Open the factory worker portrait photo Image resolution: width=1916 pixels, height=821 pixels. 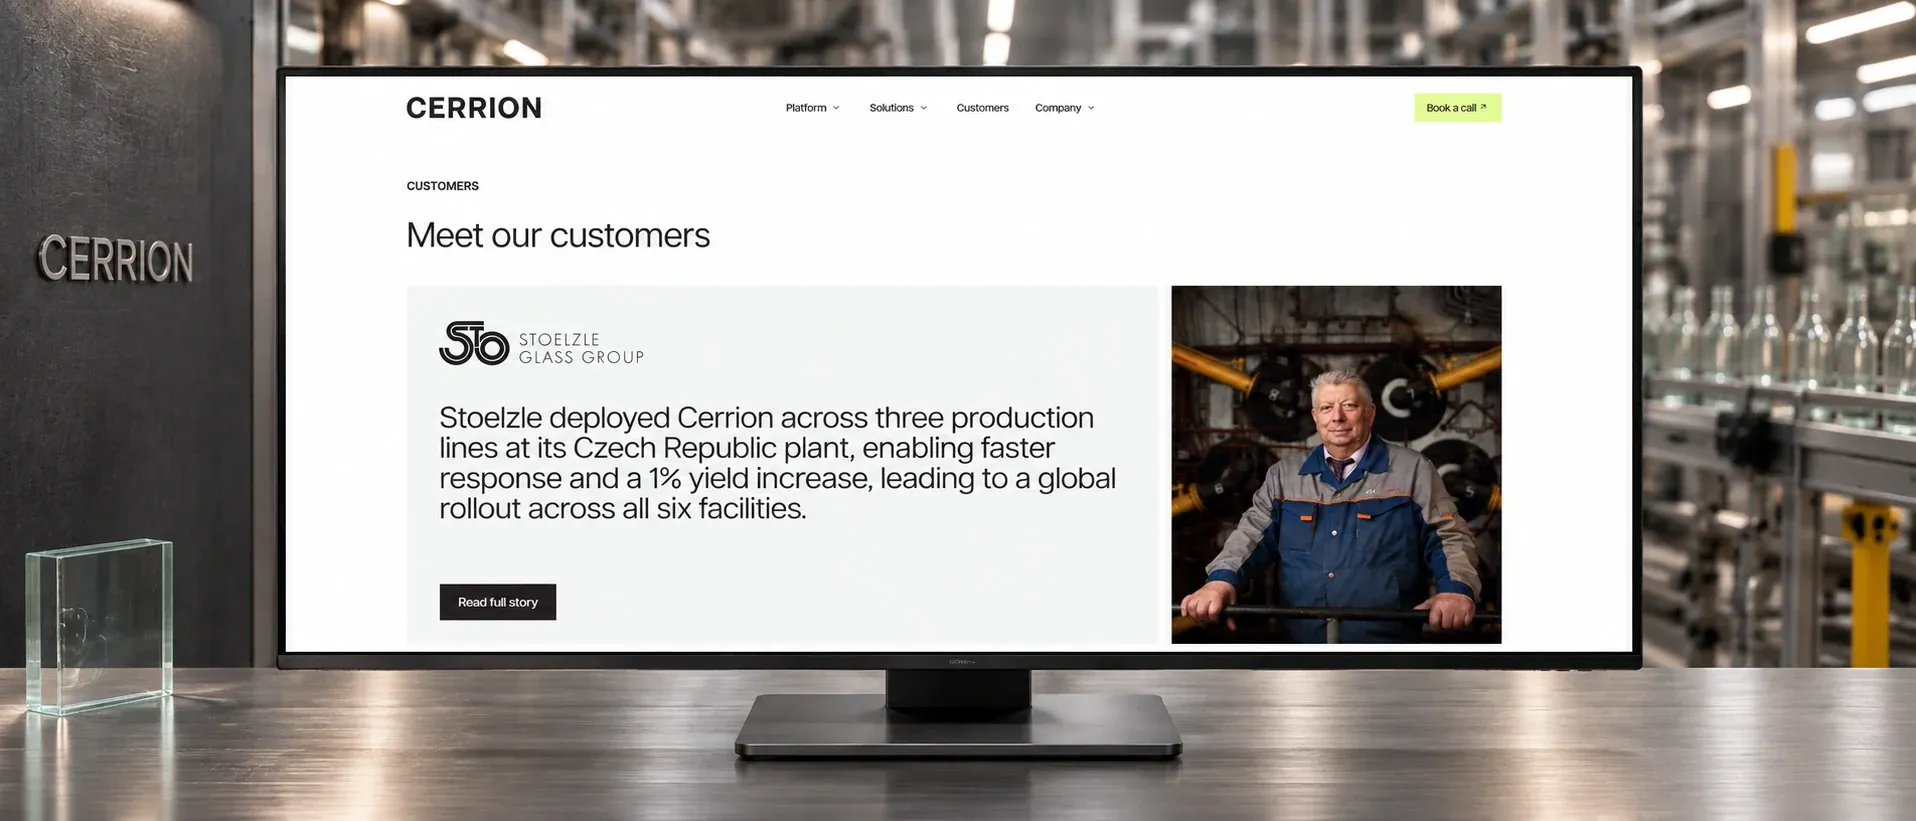[x=1336, y=464]
